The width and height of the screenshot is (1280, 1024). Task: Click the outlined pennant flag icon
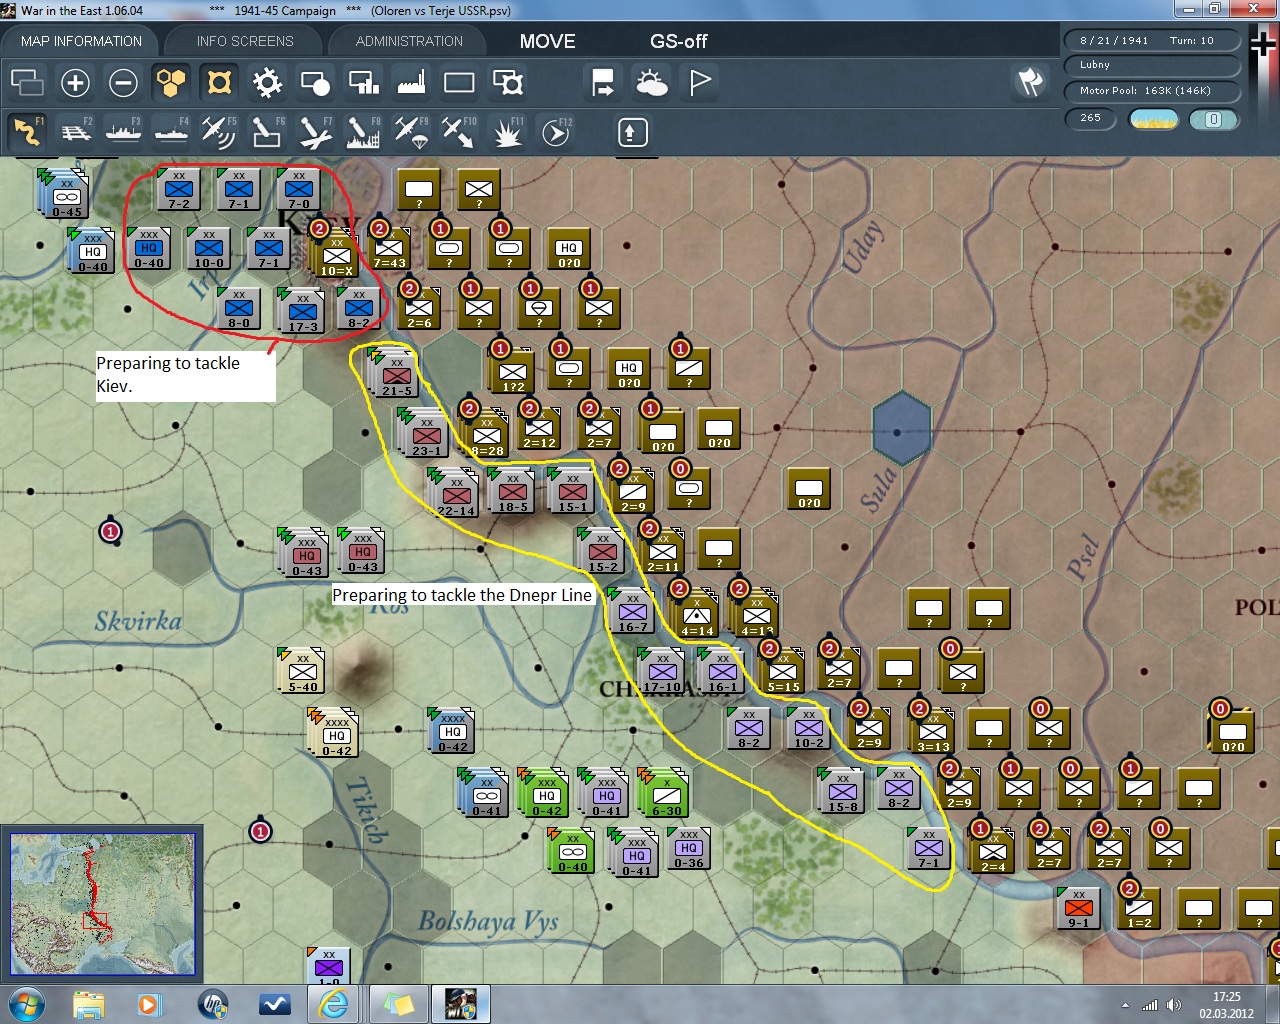pos(699,82)
